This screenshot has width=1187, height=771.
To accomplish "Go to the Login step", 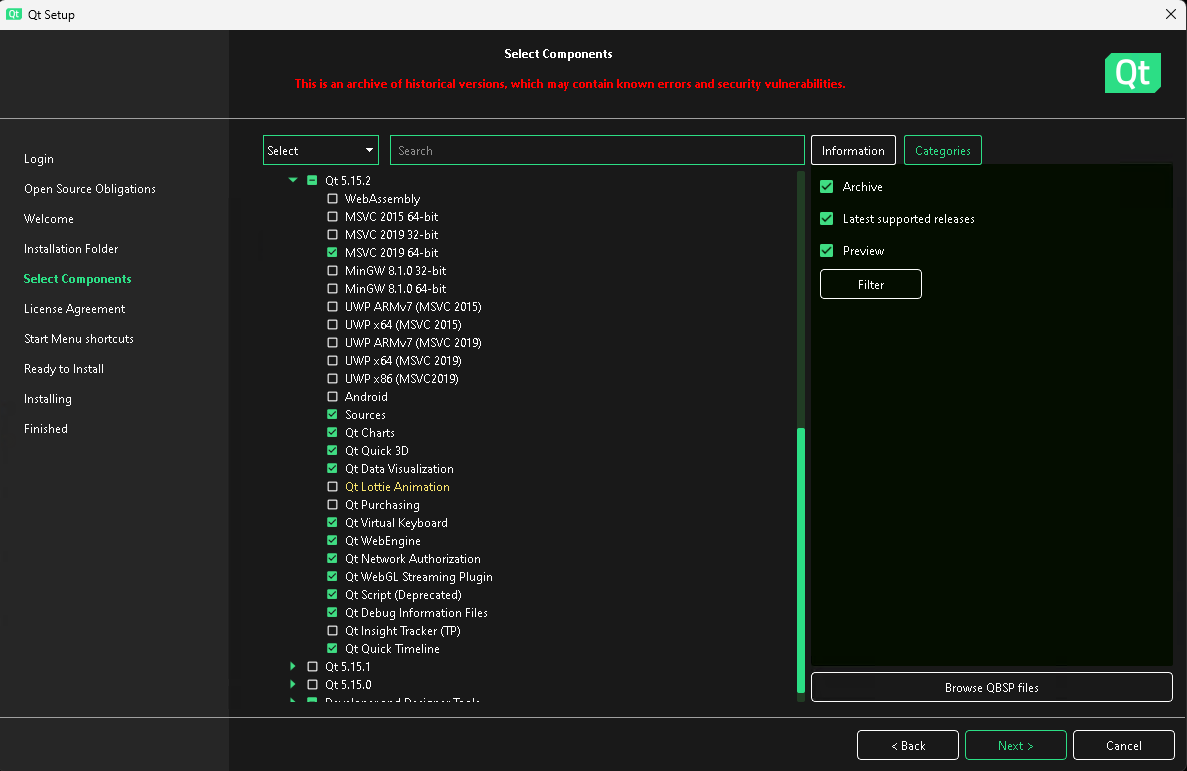I will [39, 158].
